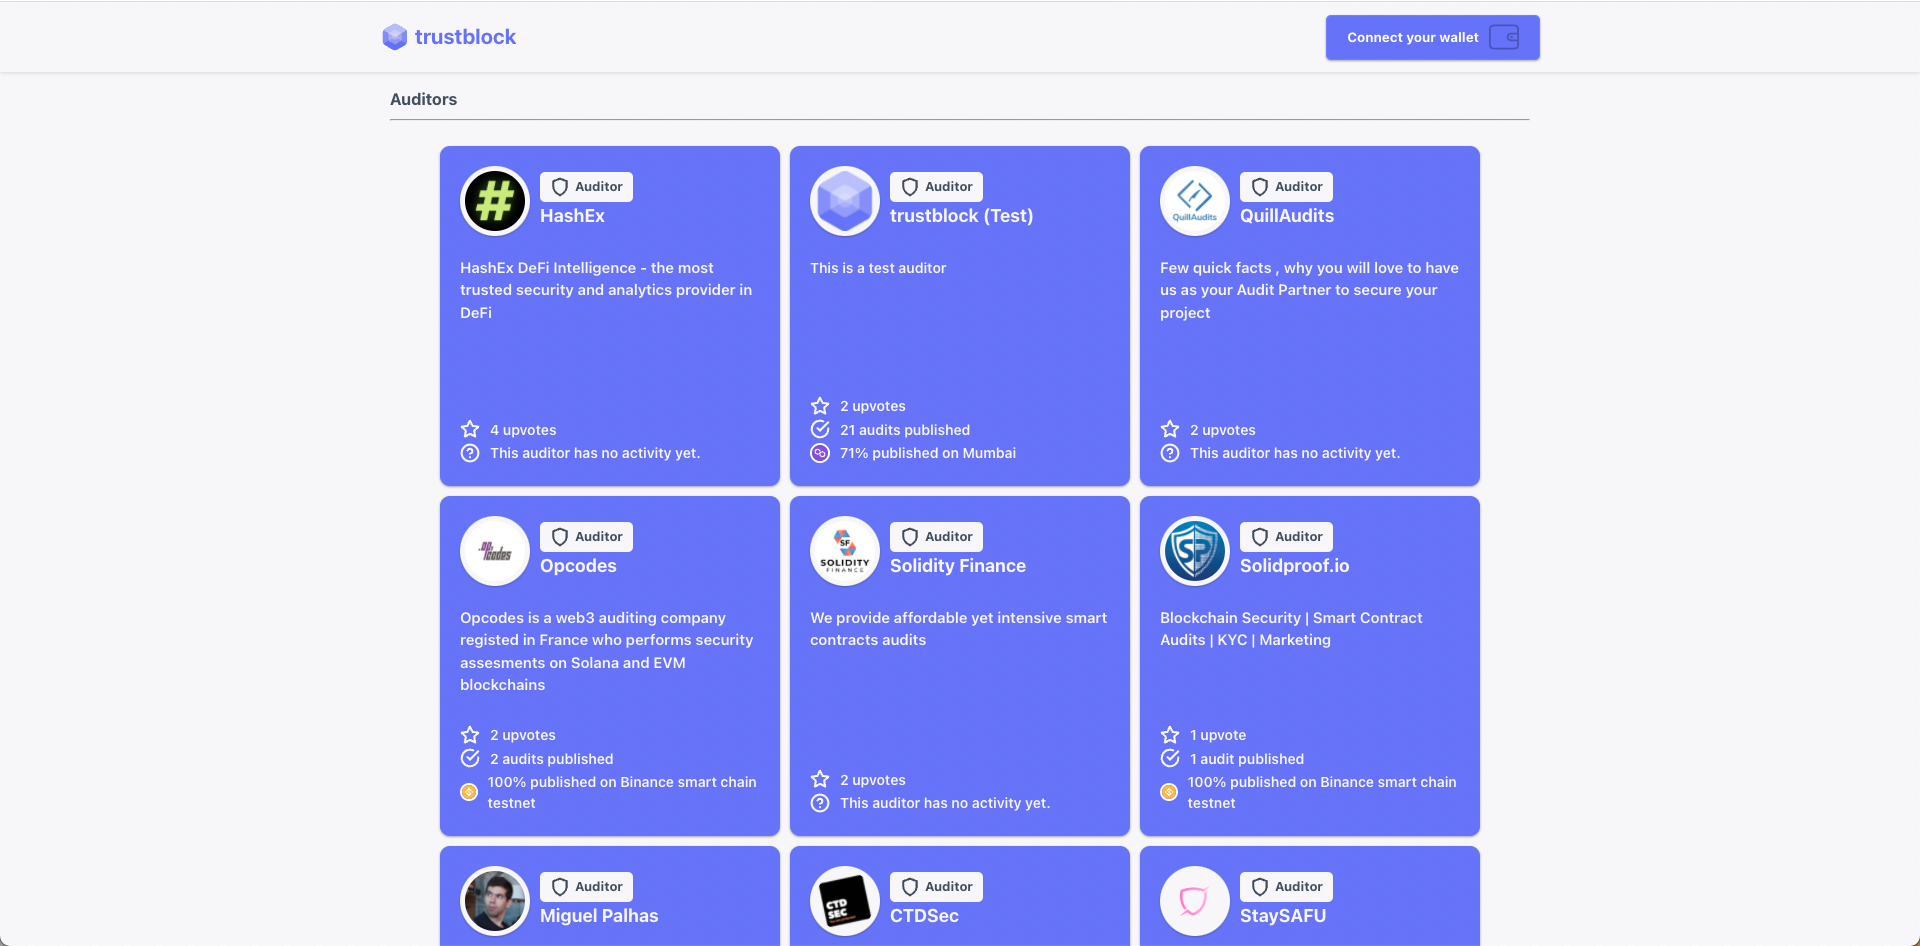Open the StaySAFU auditor name
The width and height of the screenshot is (1920, 946).
[1283, 916]
